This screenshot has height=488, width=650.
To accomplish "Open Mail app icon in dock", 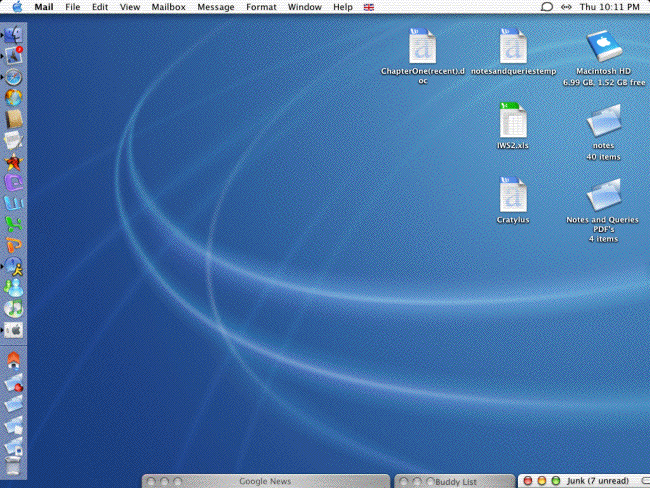I will (x=15, y=54).
